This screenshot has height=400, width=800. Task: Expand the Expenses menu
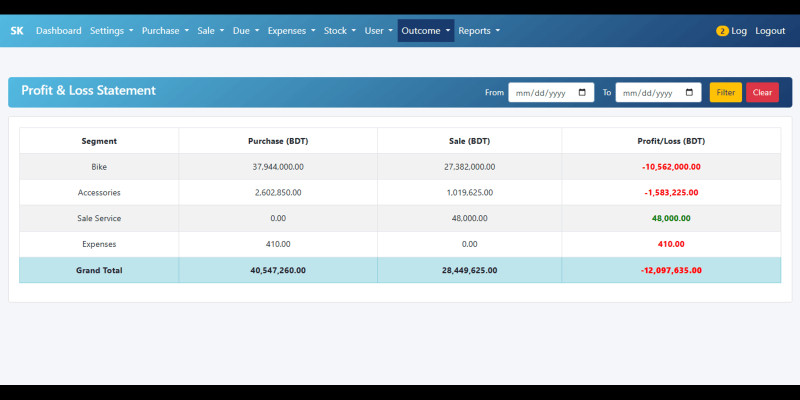pyautogui.click(x=291, y=31)
